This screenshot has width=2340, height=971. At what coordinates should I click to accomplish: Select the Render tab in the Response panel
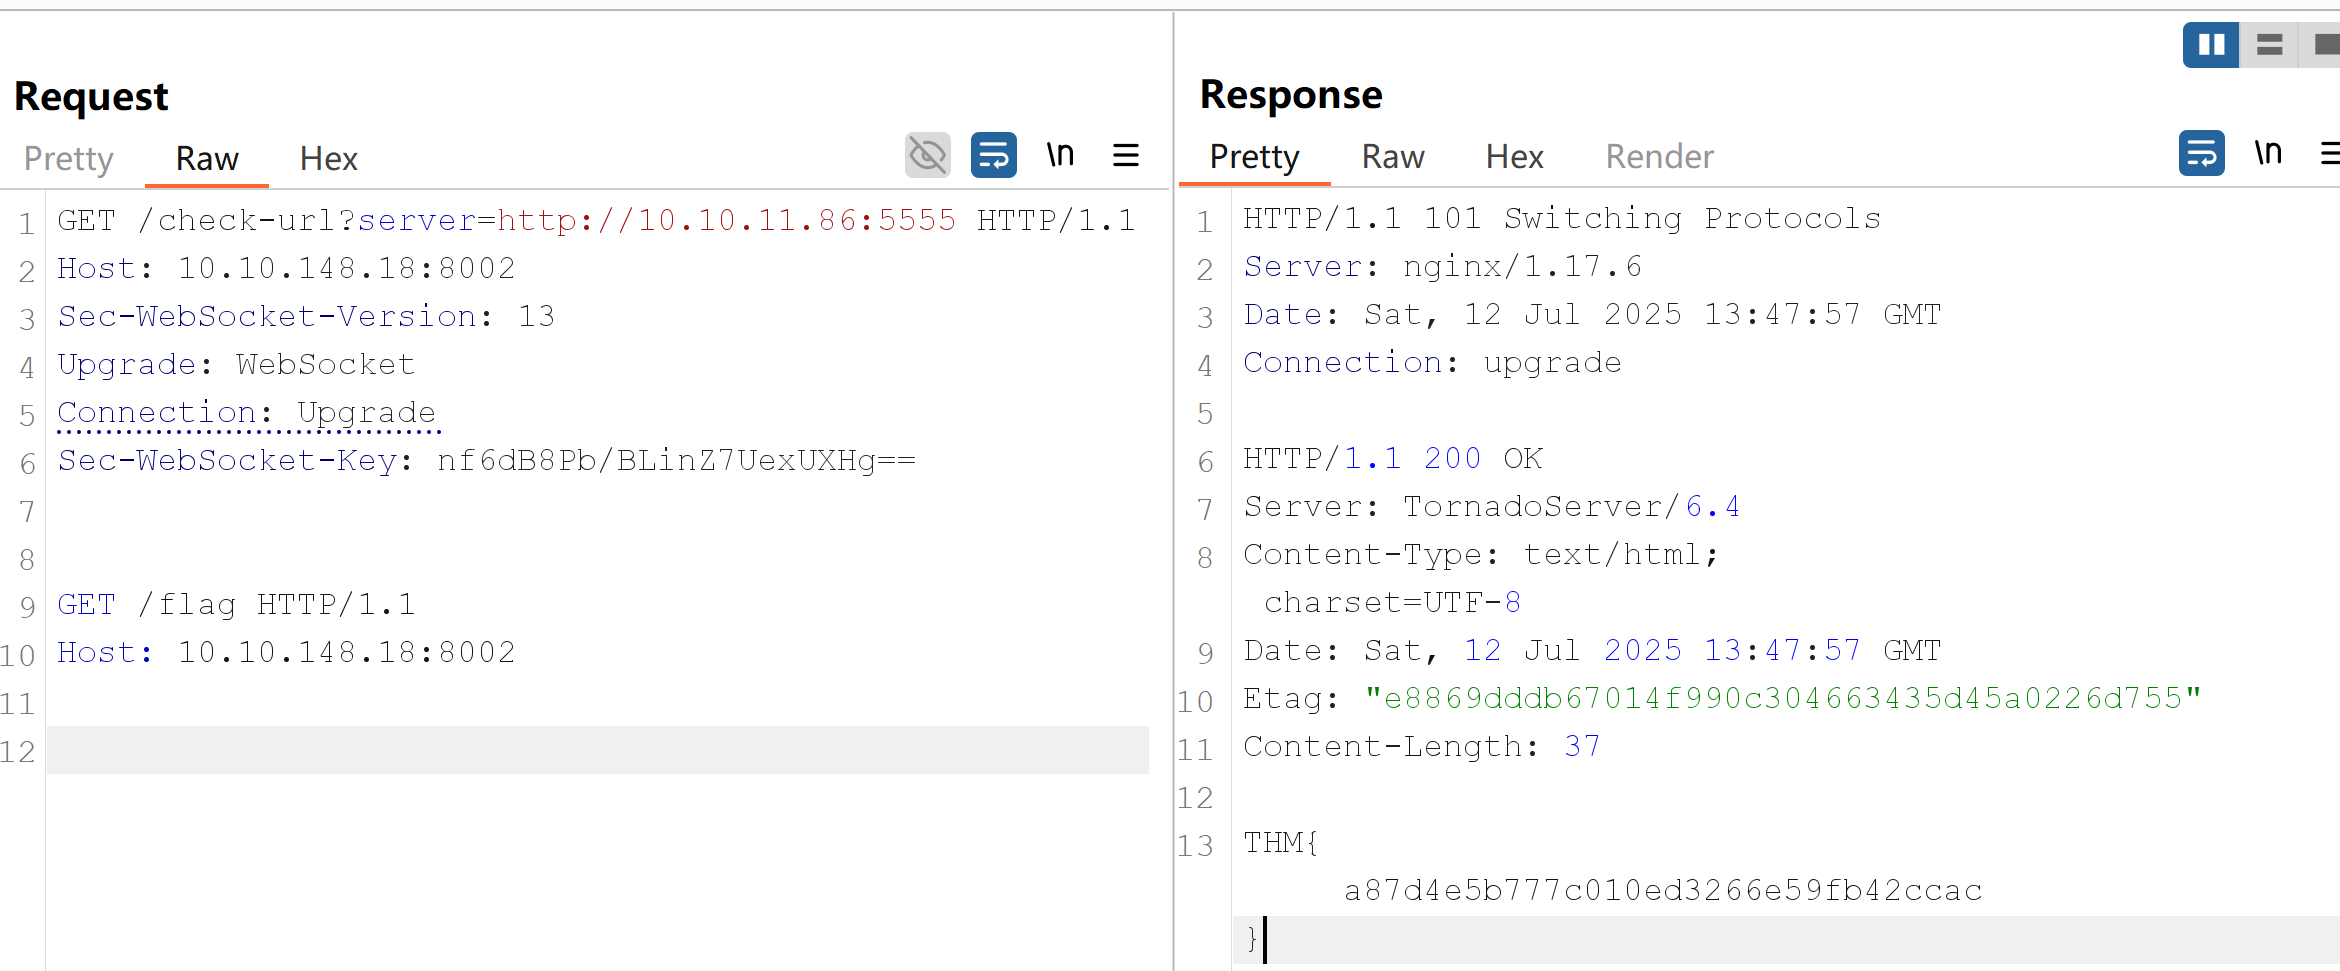pos(1659,156)
